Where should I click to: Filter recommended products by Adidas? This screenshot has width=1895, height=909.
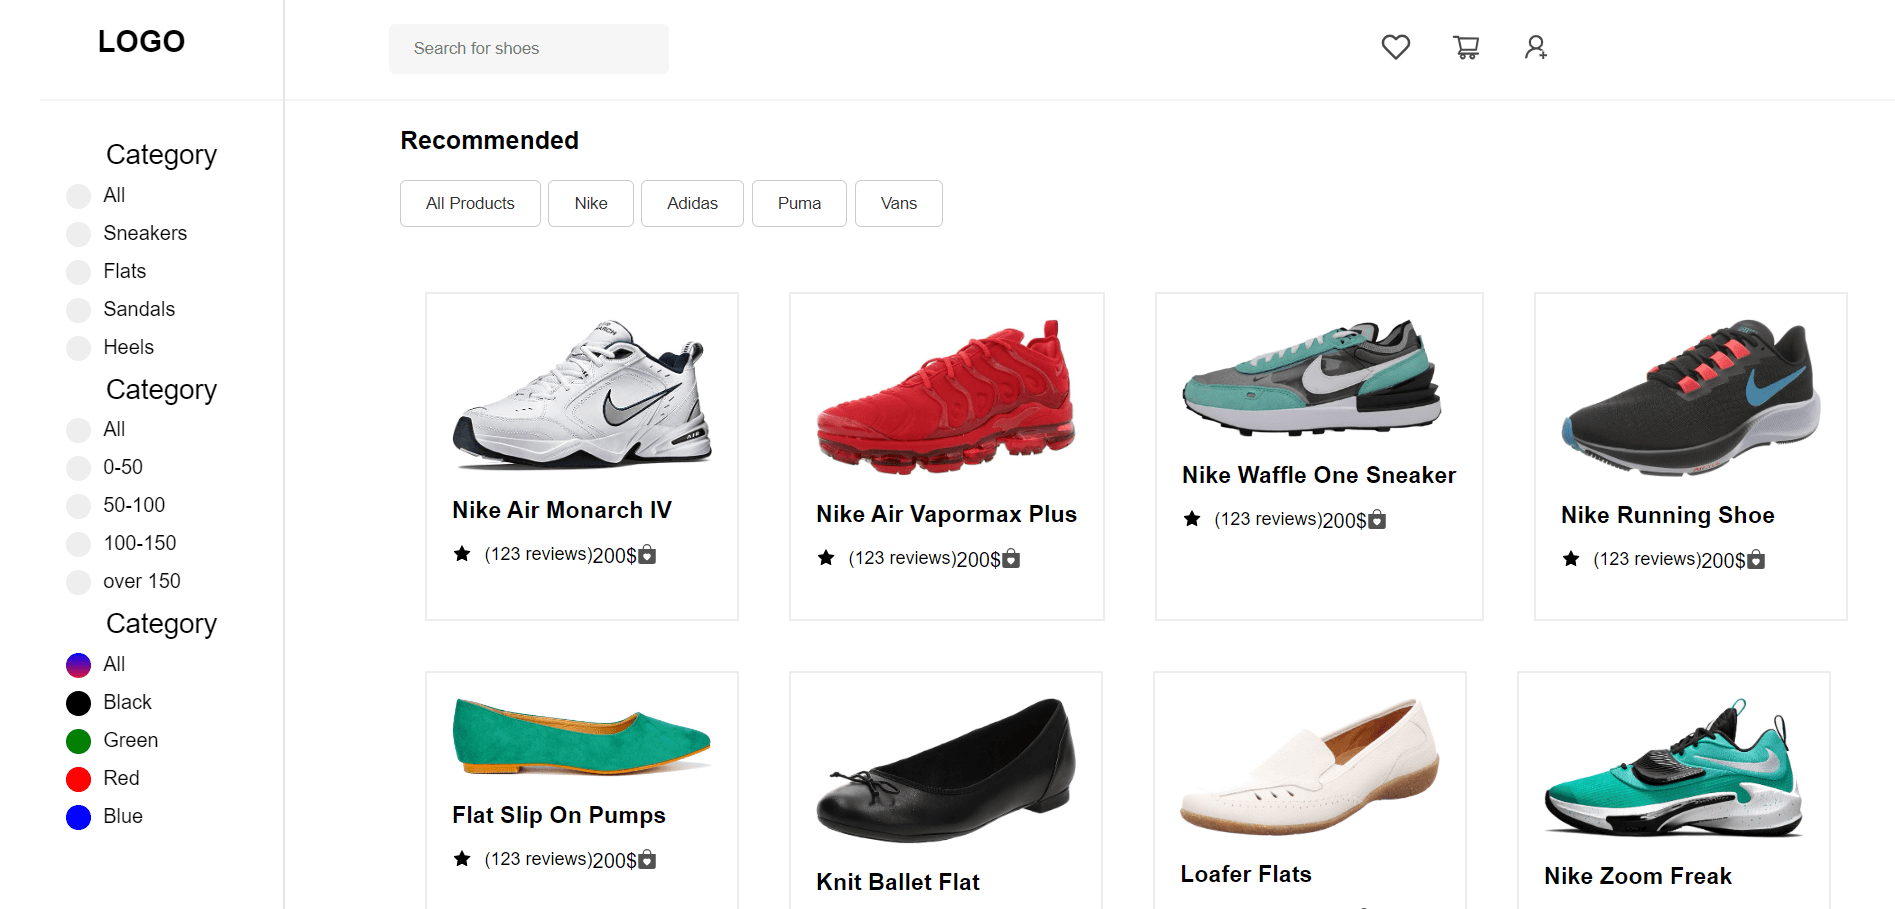click(692, 203)
